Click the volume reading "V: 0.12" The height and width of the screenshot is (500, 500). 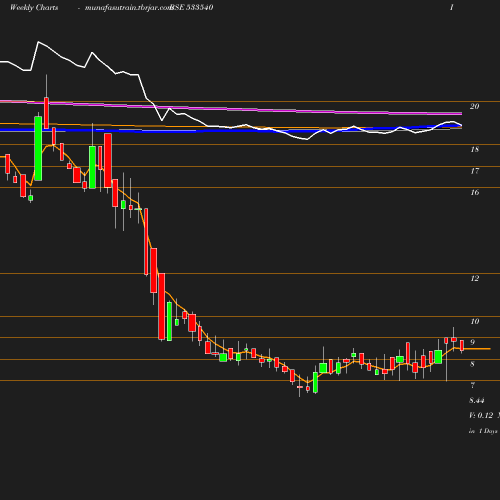(481, 415)
